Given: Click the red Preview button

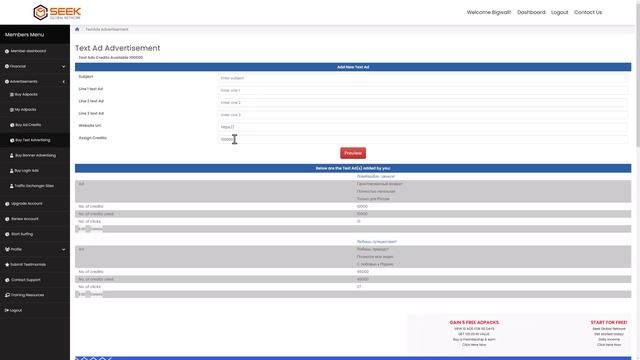Looking at the screenshot, I should [x=353, y=153].
